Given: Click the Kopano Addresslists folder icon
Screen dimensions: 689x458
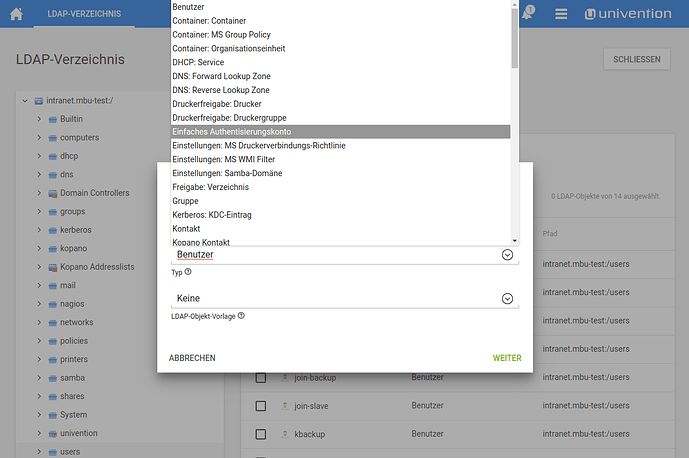Looking at the screenshot, I should pyautogui.click(x=53, y=267).
